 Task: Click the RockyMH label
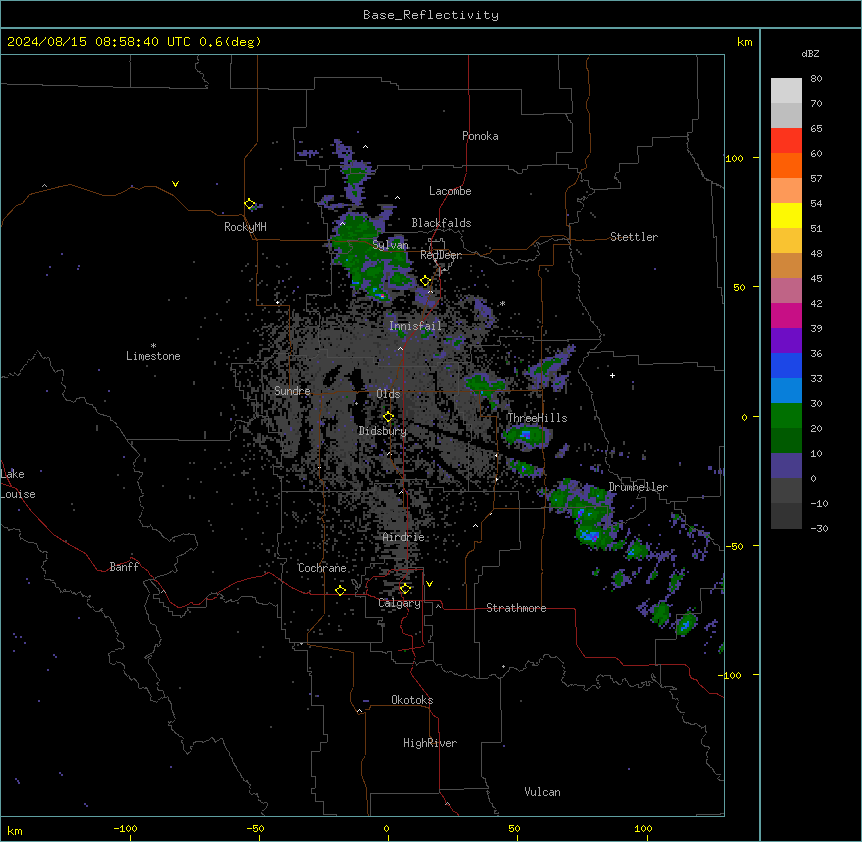[245, 227]
